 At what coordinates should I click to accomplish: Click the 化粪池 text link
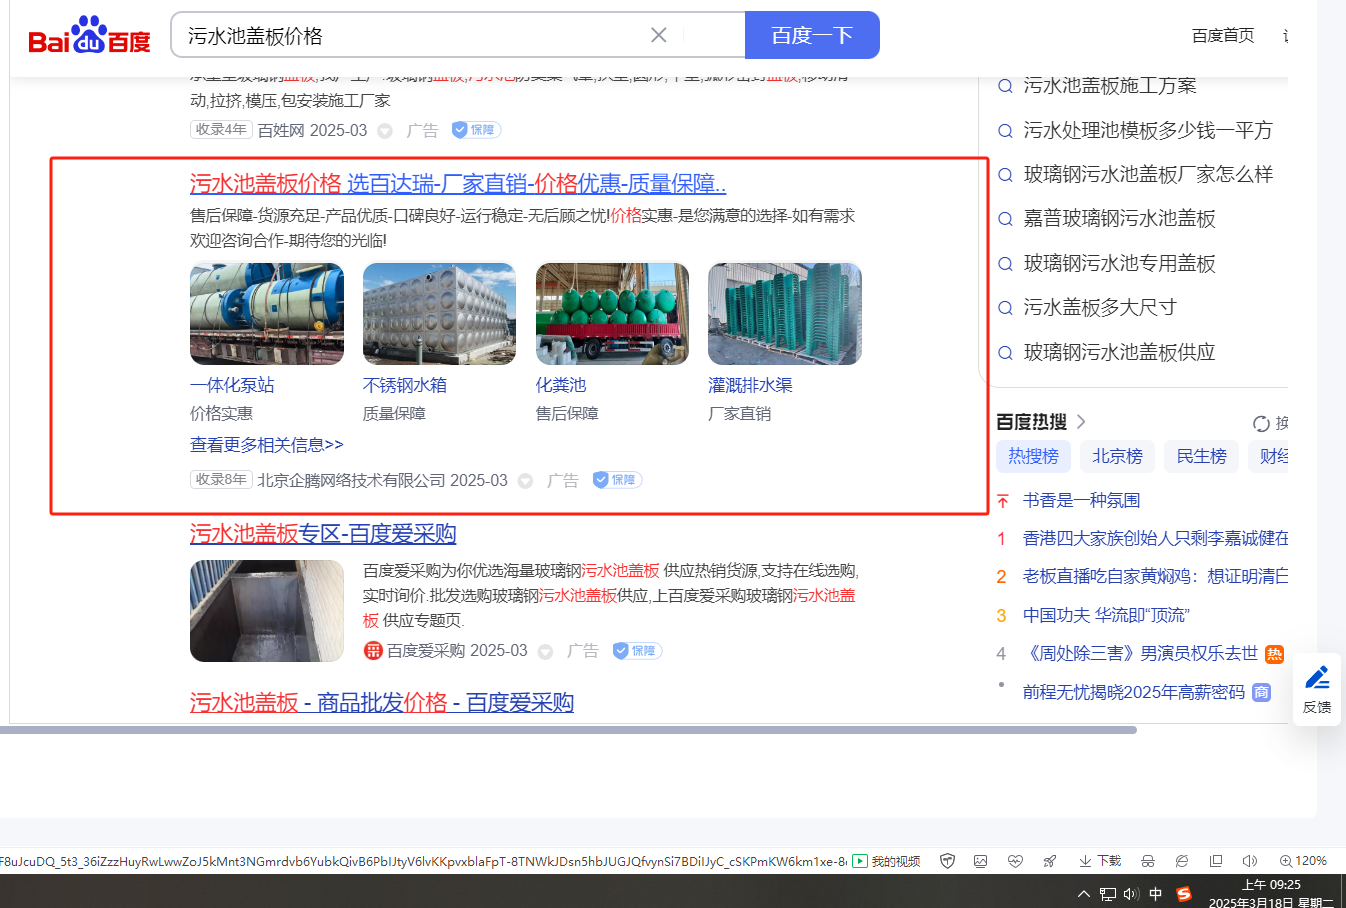tap(561, 385)
